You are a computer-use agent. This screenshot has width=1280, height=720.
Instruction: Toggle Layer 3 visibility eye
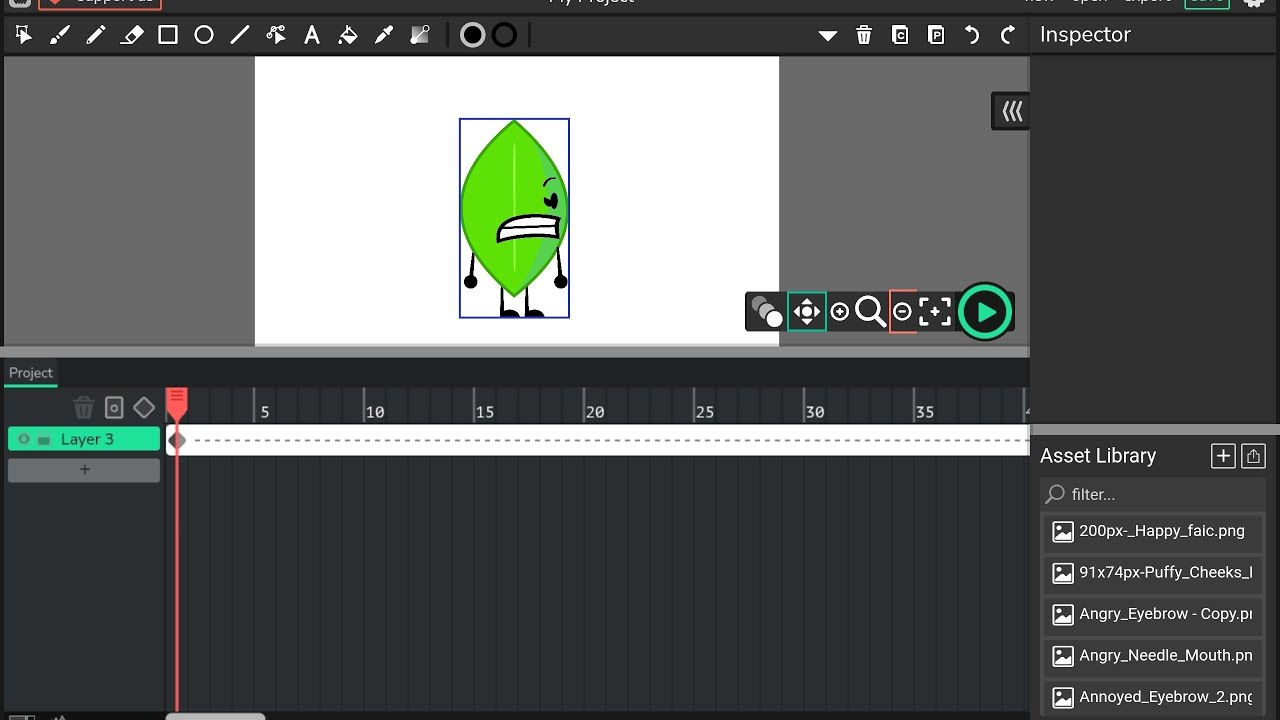tap(24, 439)
